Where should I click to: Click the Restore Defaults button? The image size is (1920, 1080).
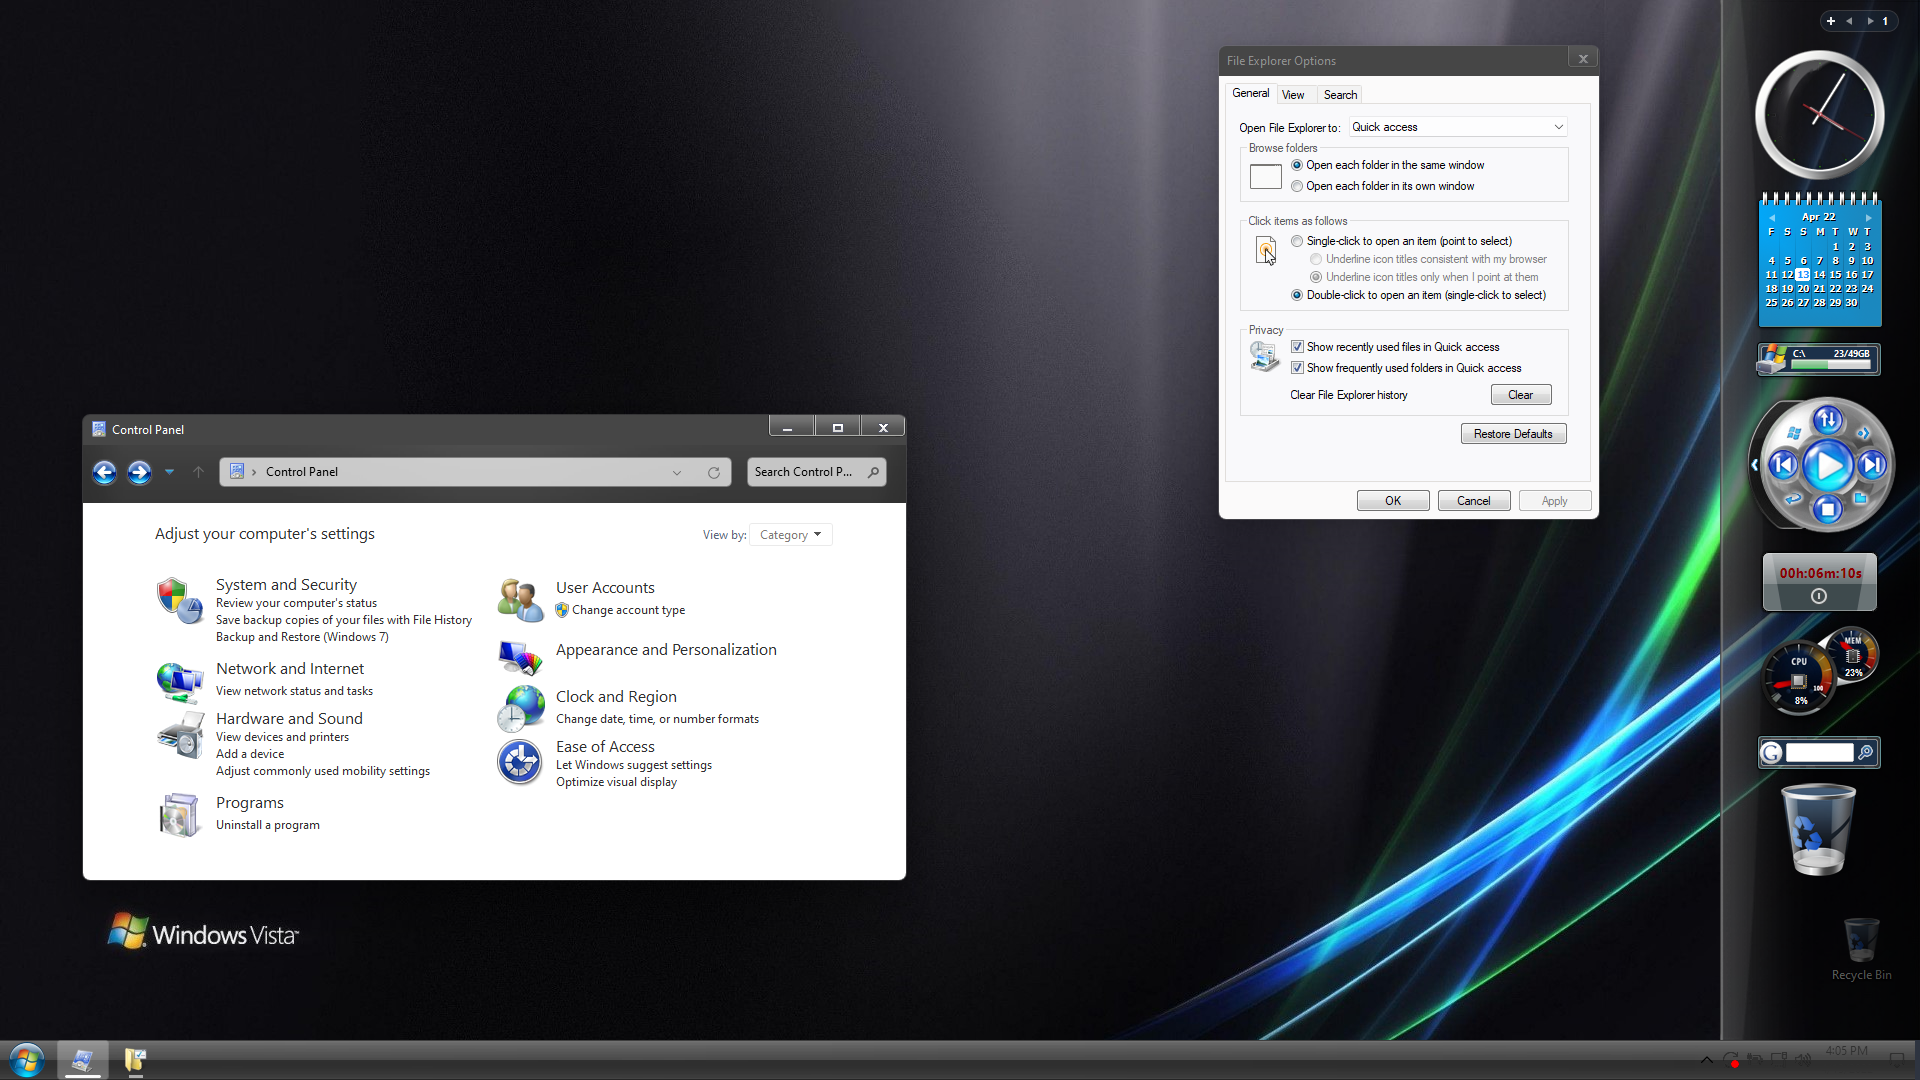pyautogui.click(x=1512, y=434)
